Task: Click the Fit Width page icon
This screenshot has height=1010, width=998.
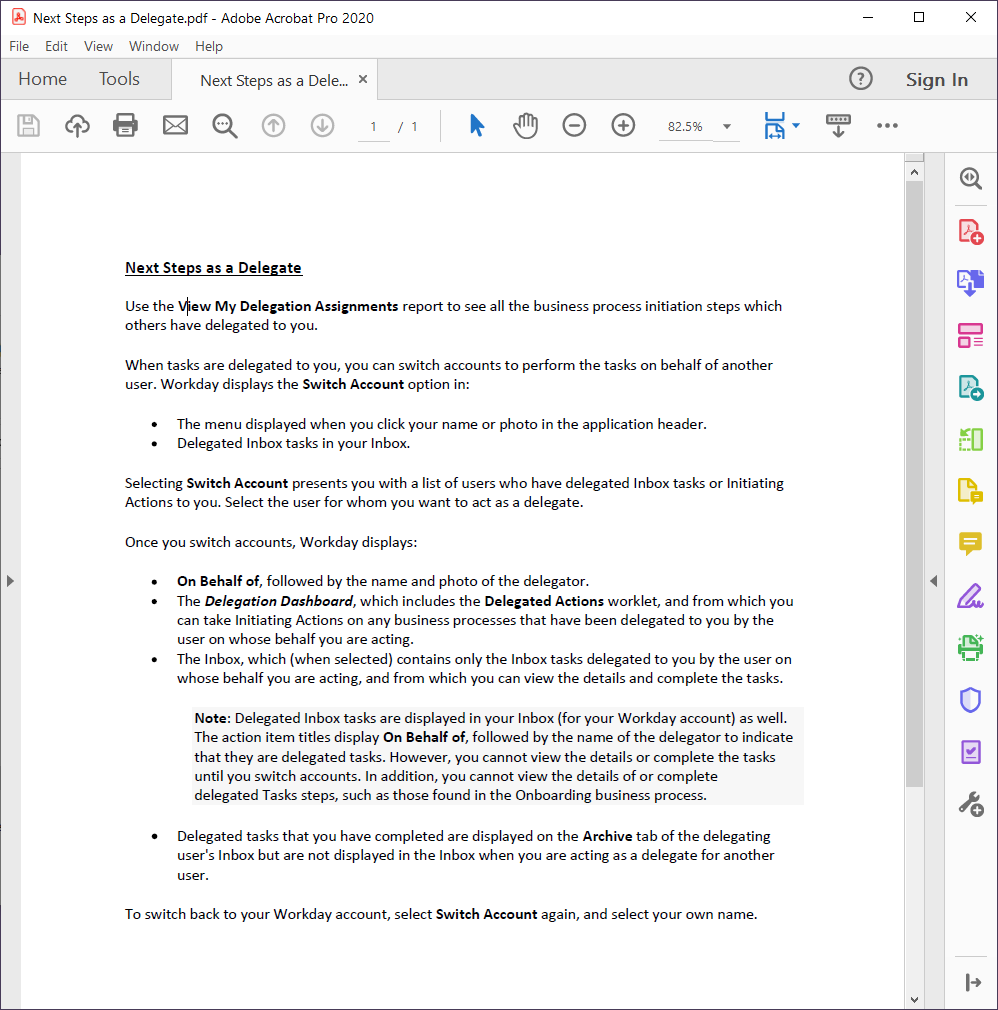Action: pos(774,126)
